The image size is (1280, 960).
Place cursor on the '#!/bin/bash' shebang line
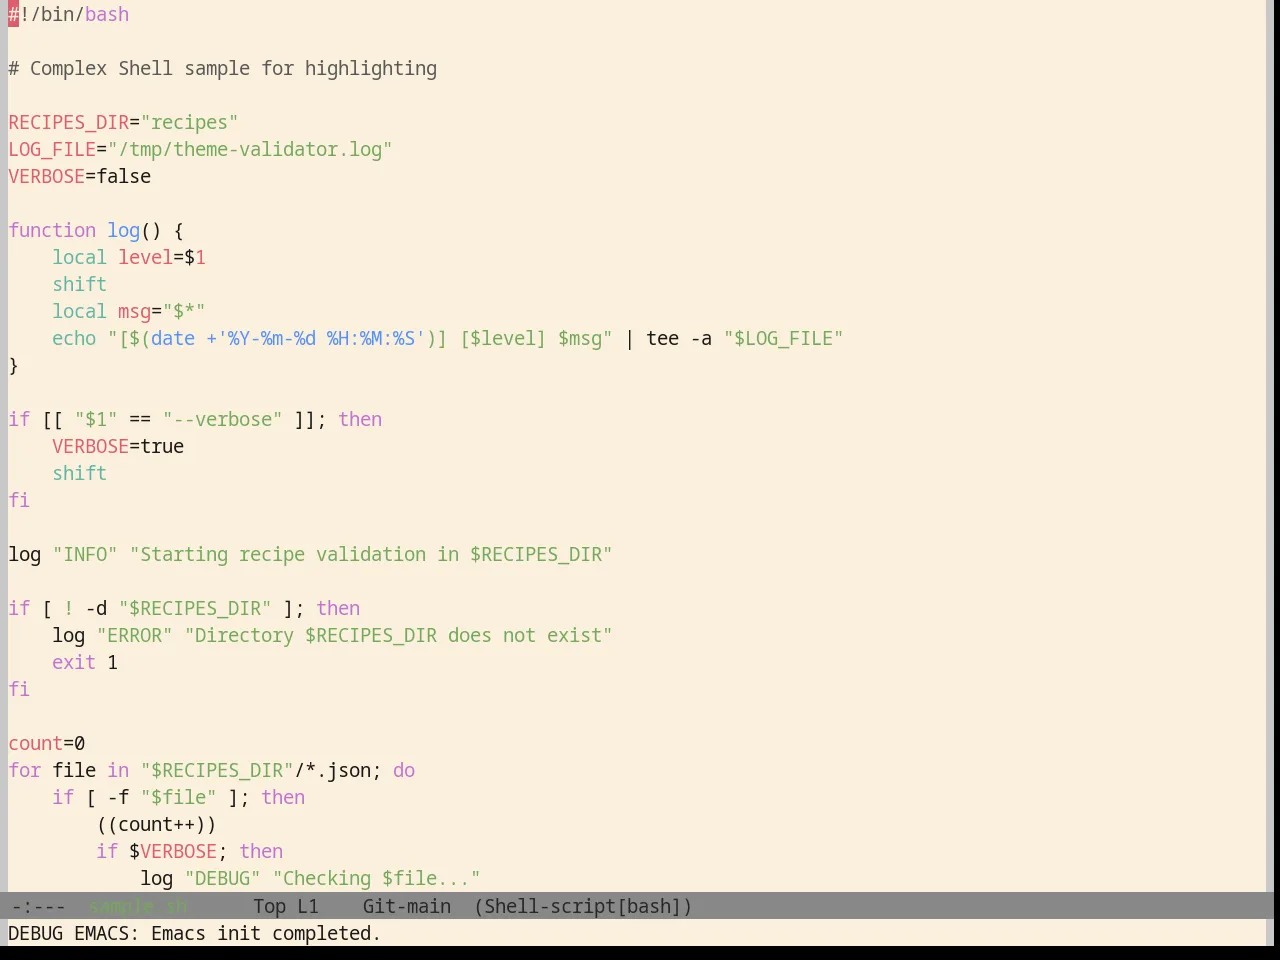pyautogui.click(x=69, y=15)
